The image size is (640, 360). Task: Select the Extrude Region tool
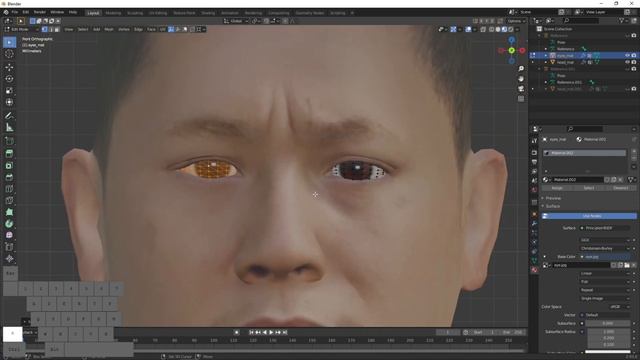click(9, 153)
